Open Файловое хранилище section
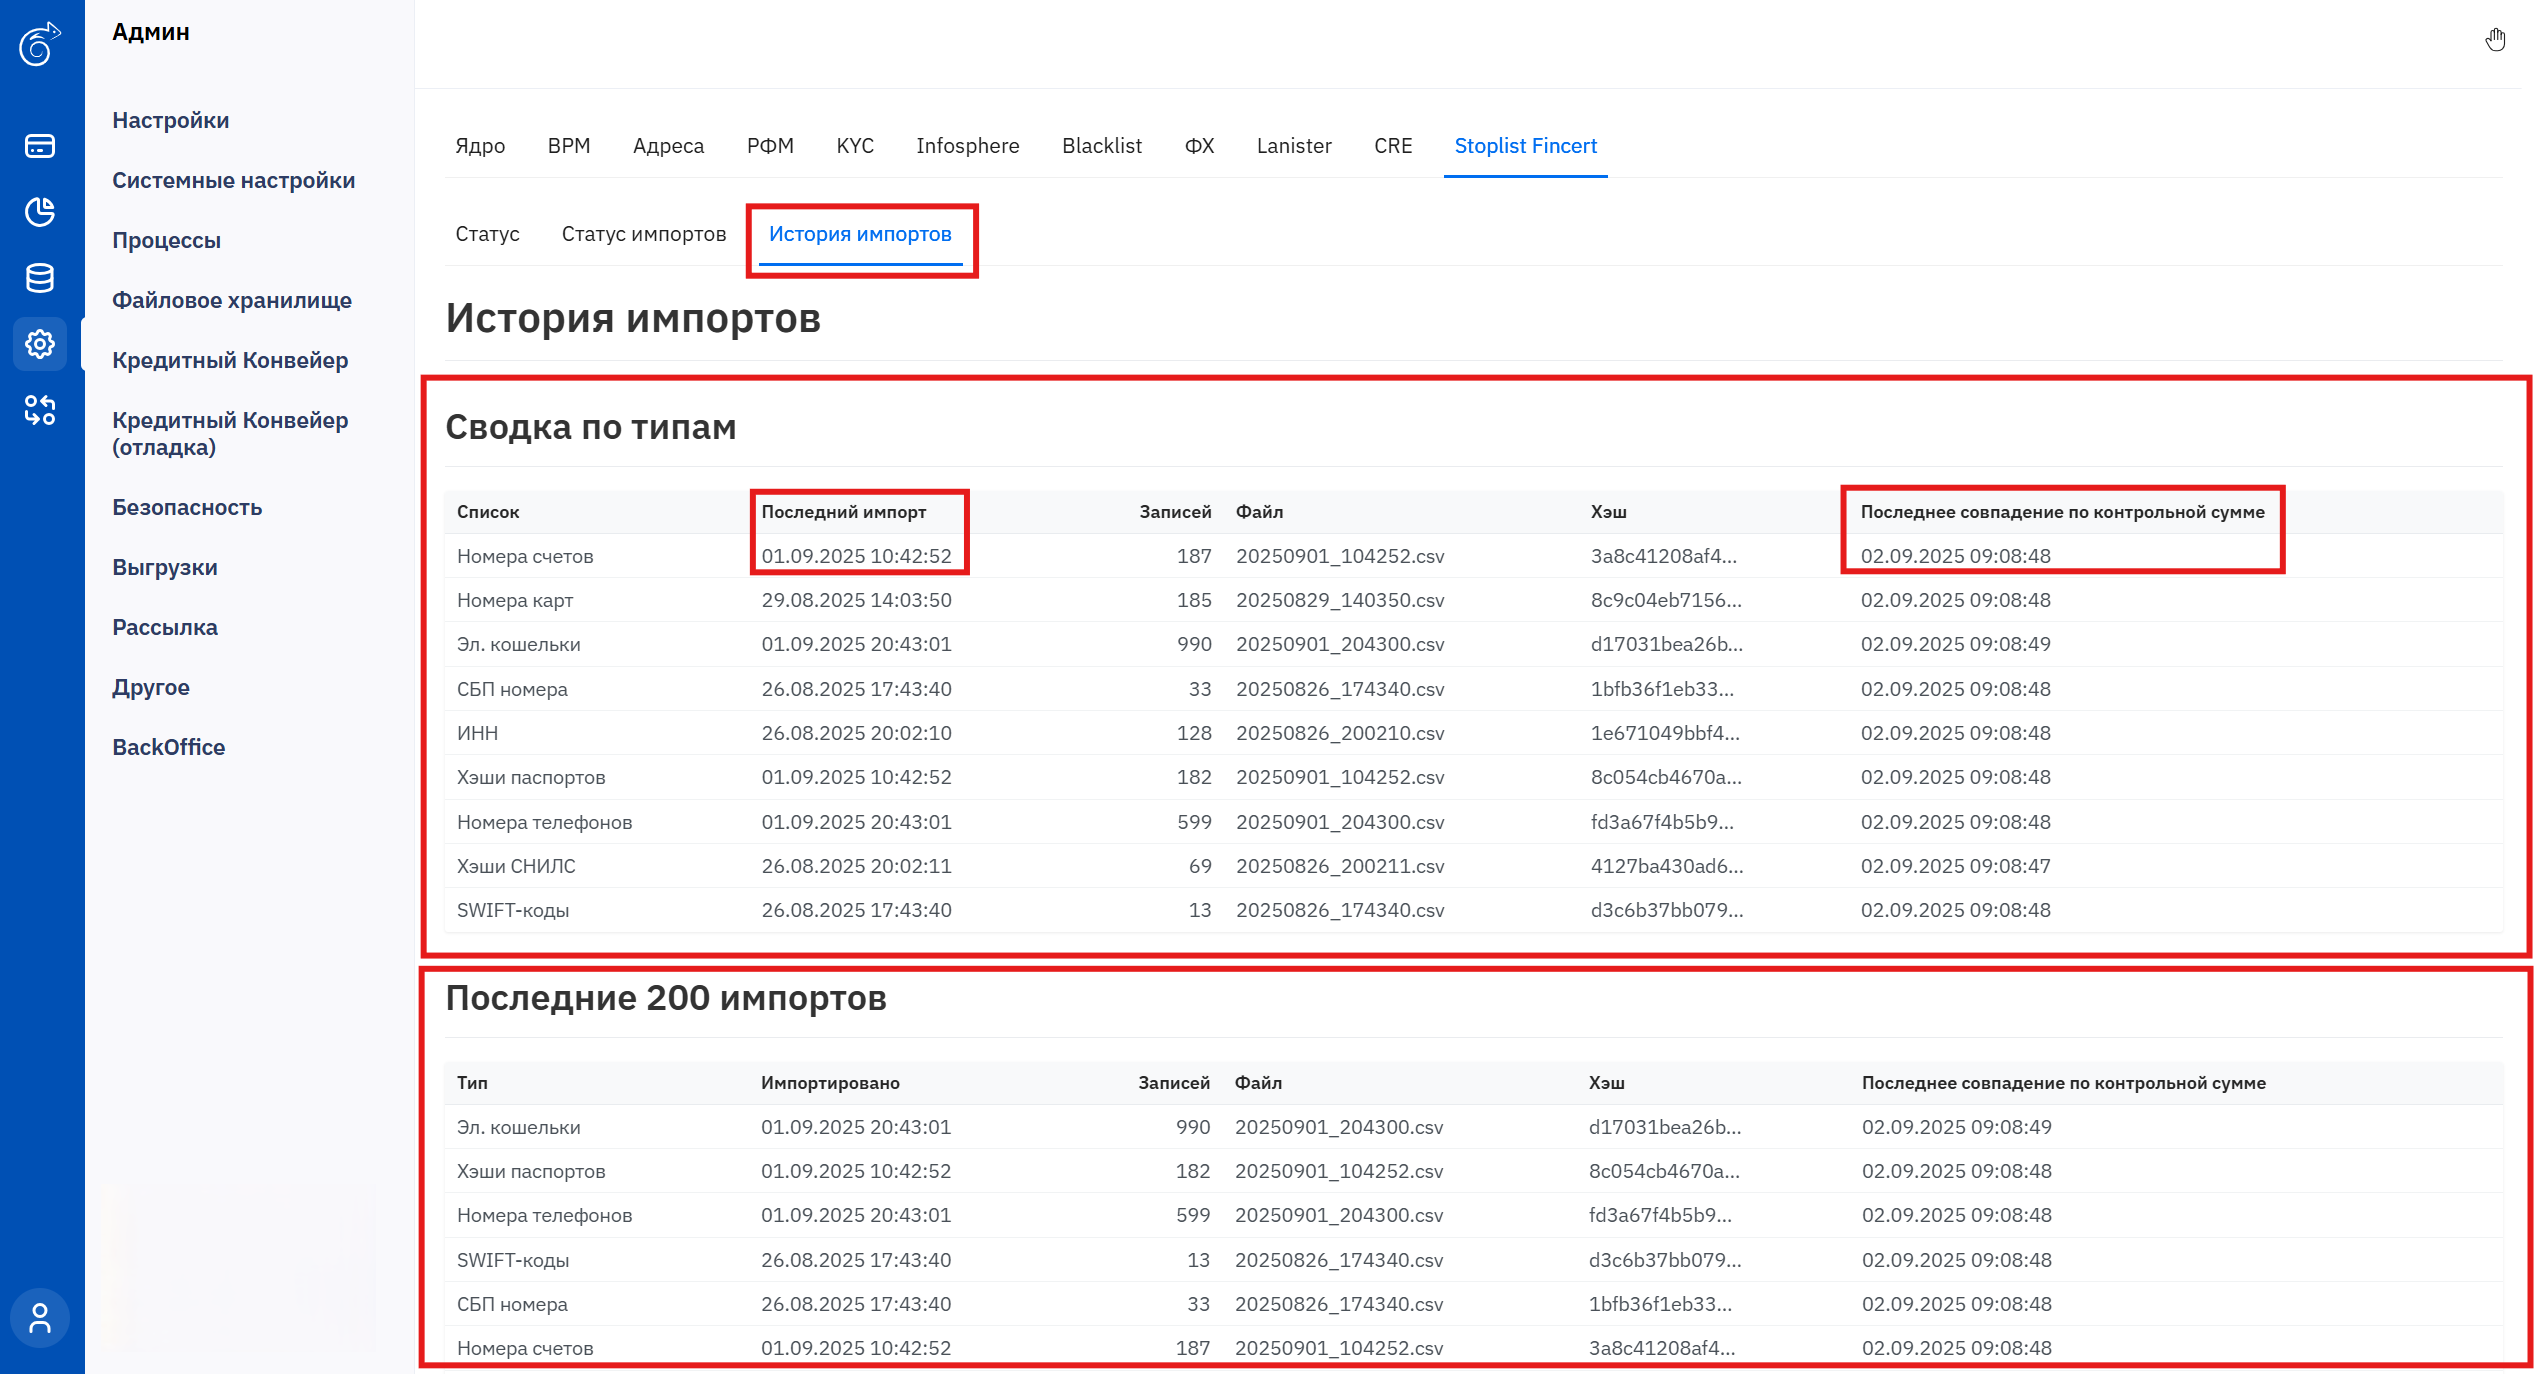This screenshot has width=2534, height=1374. pos(232,300)
